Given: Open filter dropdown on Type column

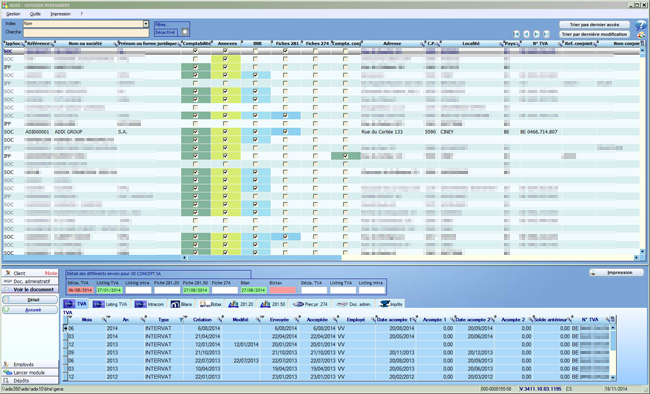Looking at the screenshot, I should click(x=185, y=318).
